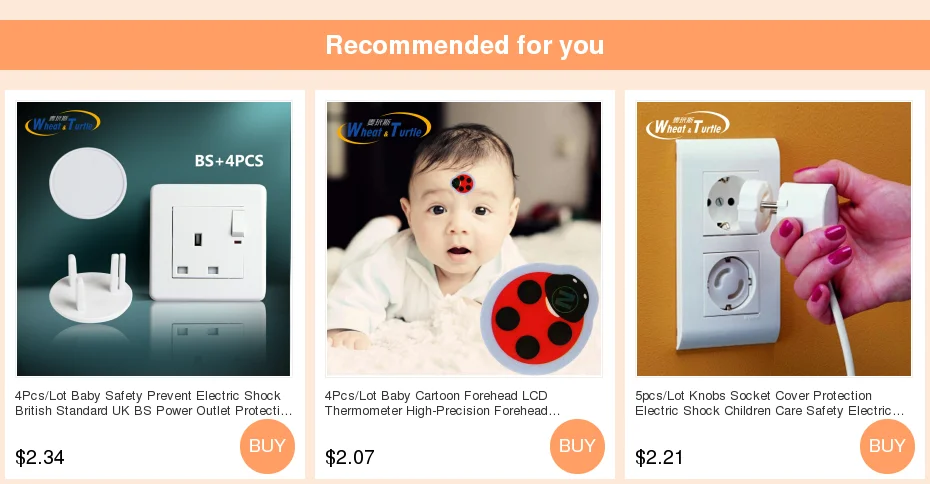
Task: Open baby forehead thermometer product image
Action: [x=464, y=239]
